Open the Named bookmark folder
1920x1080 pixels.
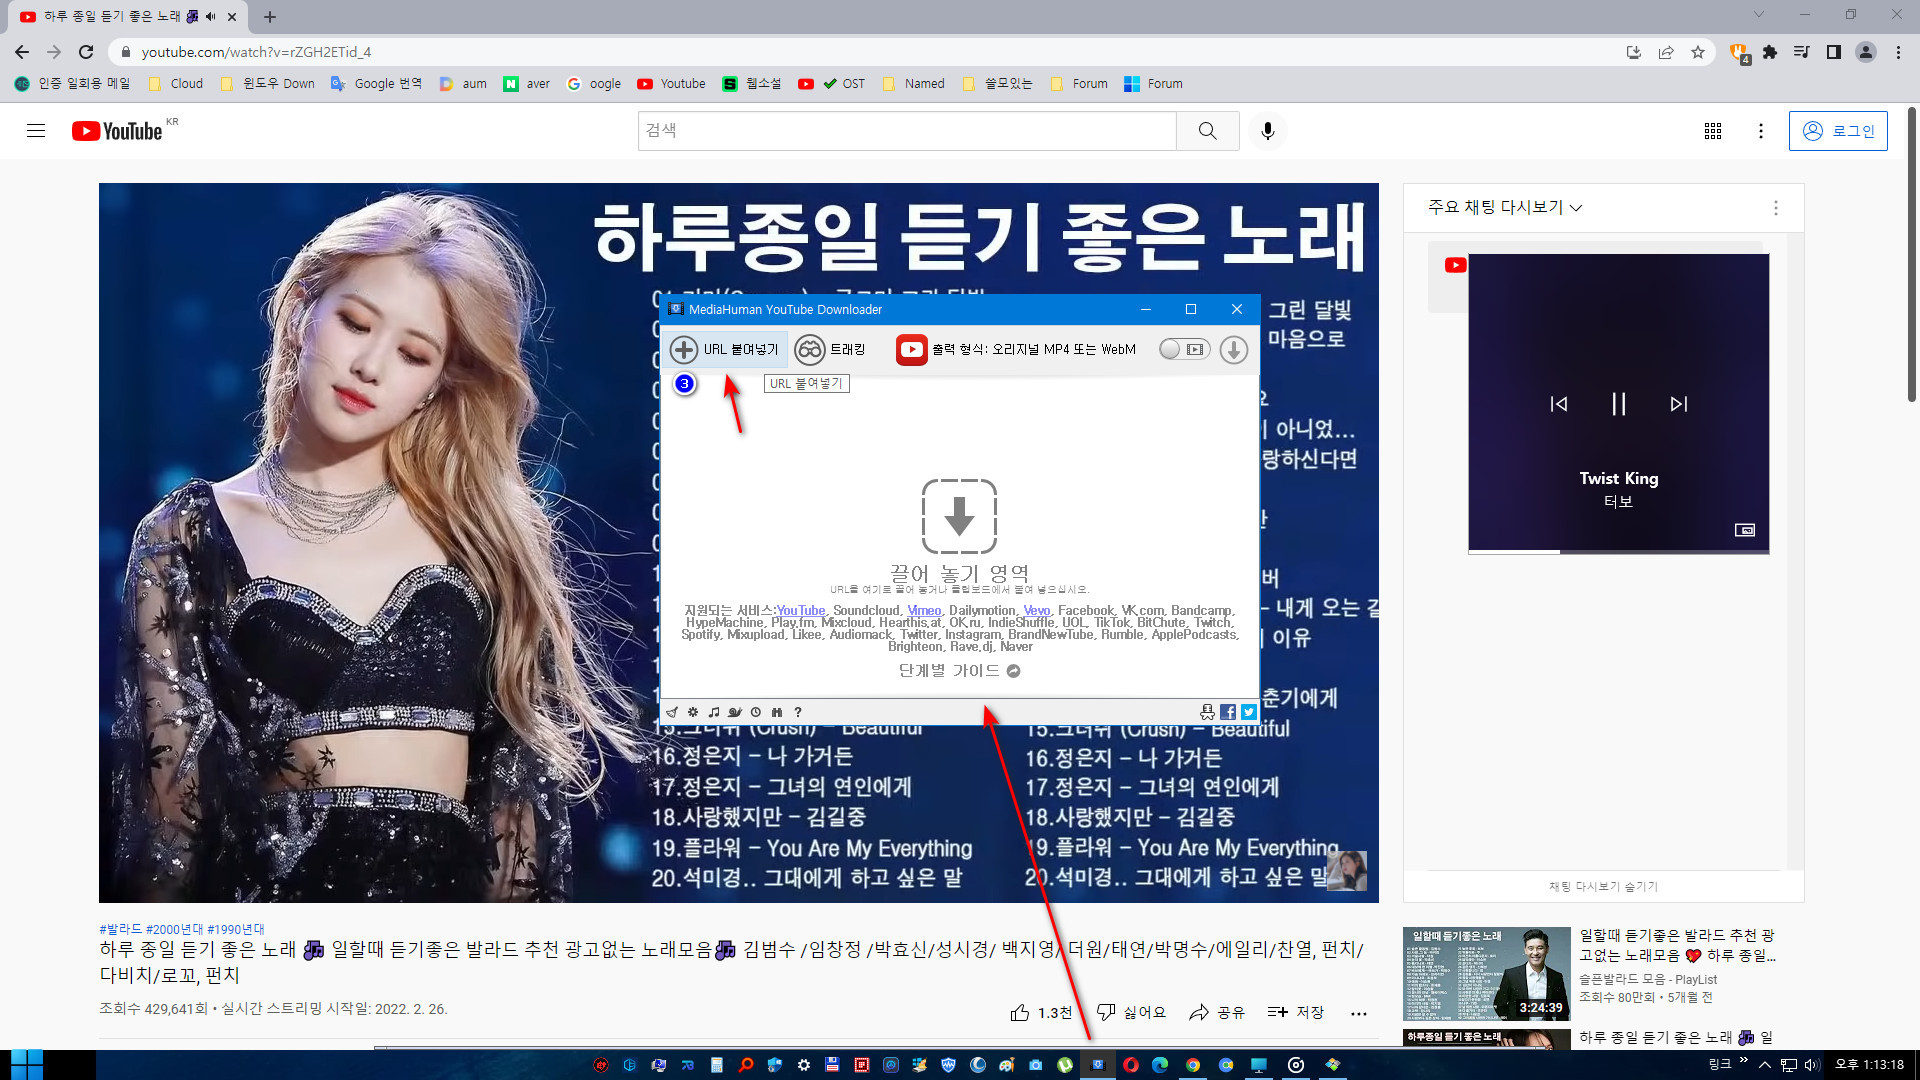(914, 84)
